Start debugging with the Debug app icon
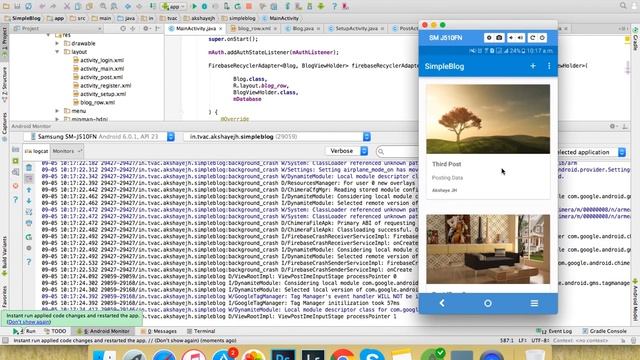This screenshot has height=360, width=640. pos(204,6)
